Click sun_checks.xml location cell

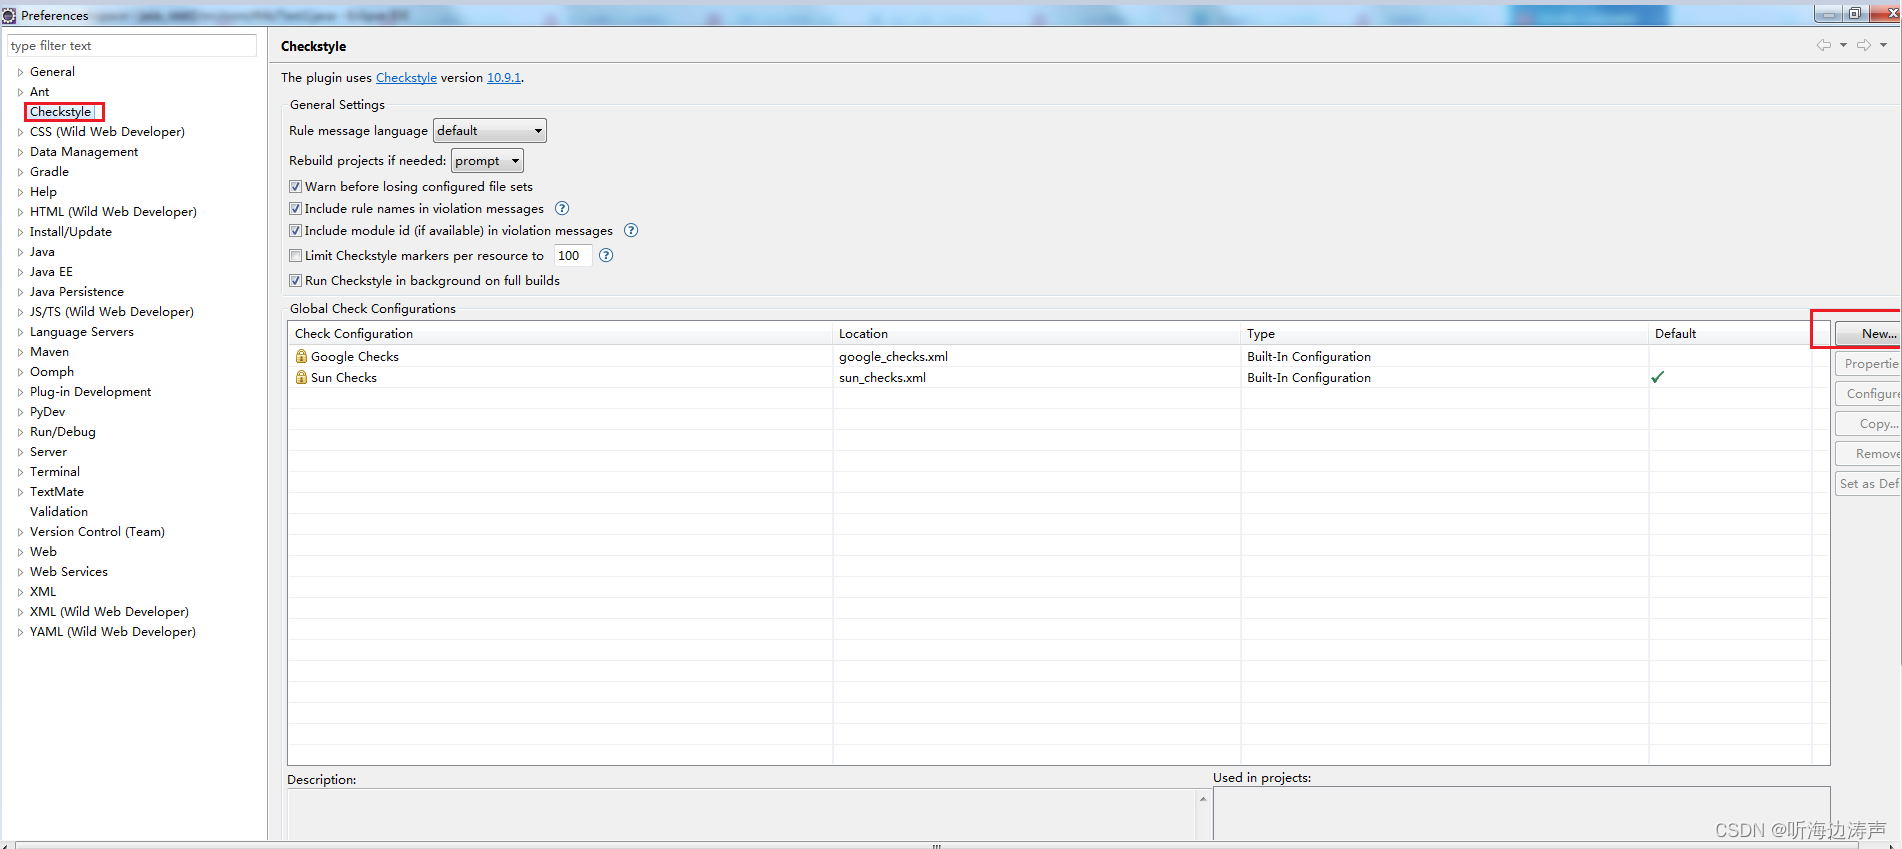pos(882,377)
